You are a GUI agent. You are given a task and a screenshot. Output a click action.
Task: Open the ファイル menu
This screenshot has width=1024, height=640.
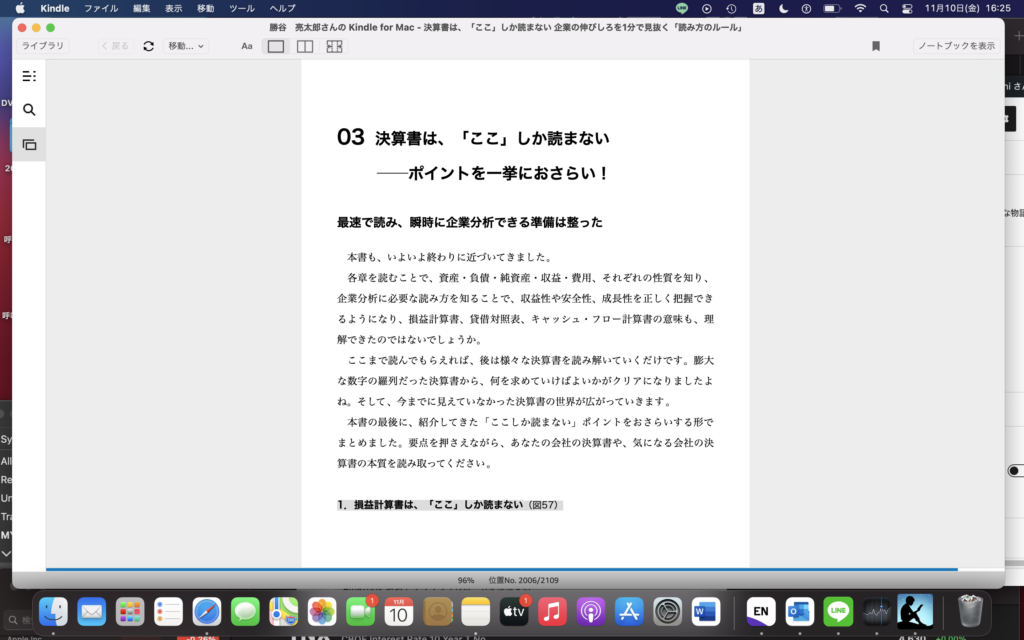point(100,8)
